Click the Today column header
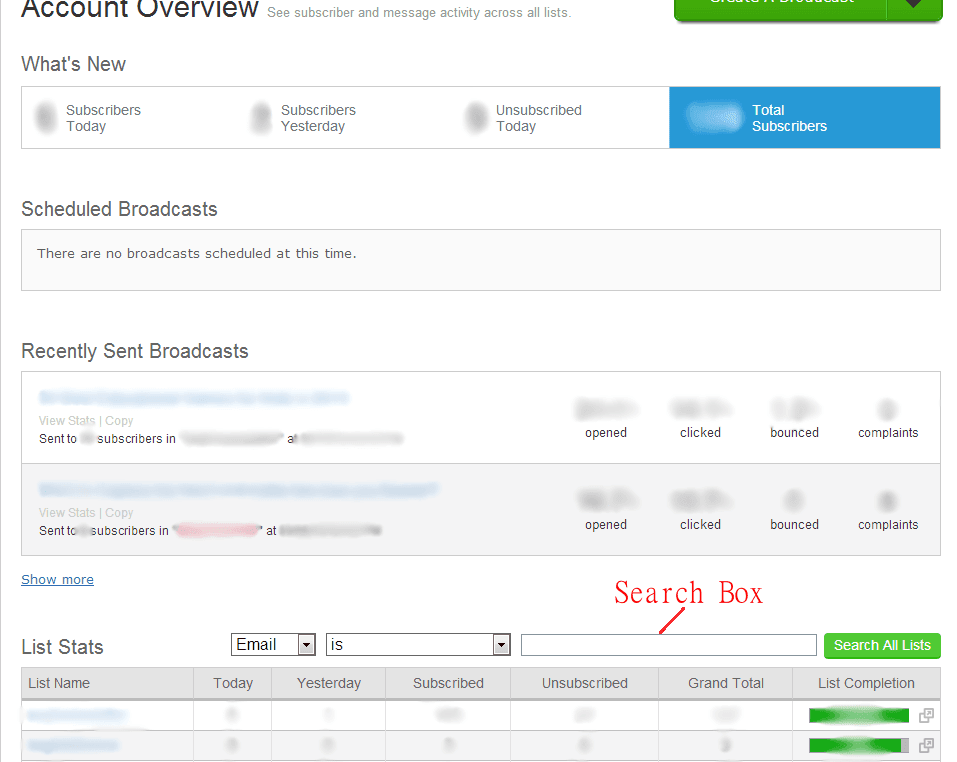The height and width of the screenshot is (762, 957). 233,683
